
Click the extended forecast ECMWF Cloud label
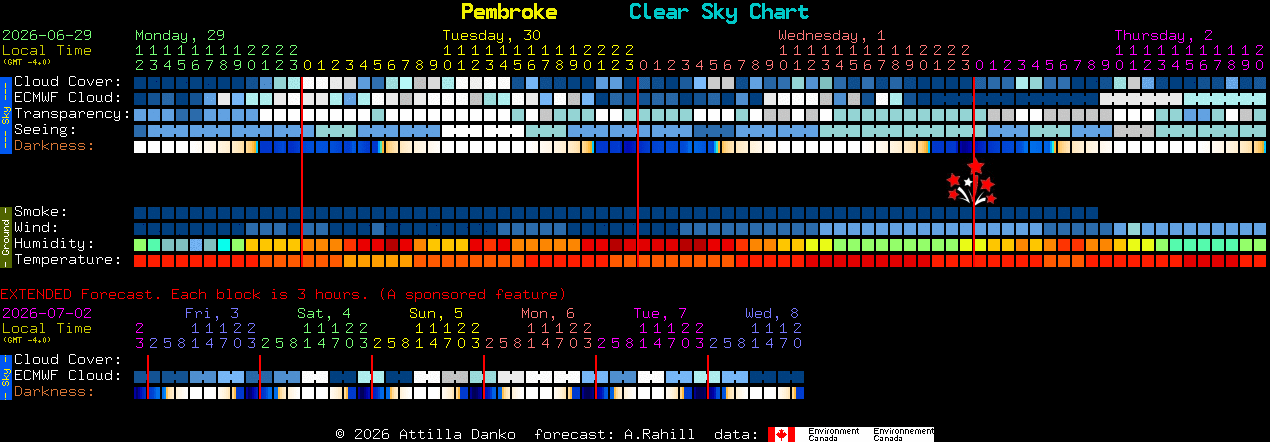pos(68,376)
